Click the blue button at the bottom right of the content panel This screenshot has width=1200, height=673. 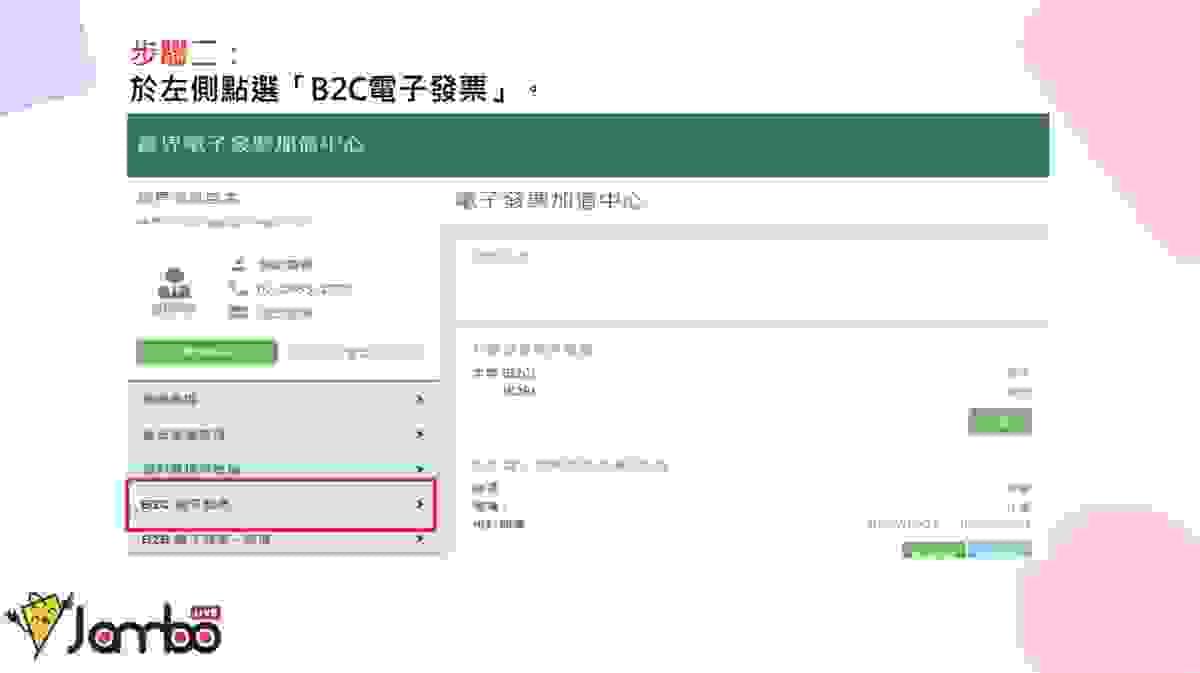[x=998, y=550]
